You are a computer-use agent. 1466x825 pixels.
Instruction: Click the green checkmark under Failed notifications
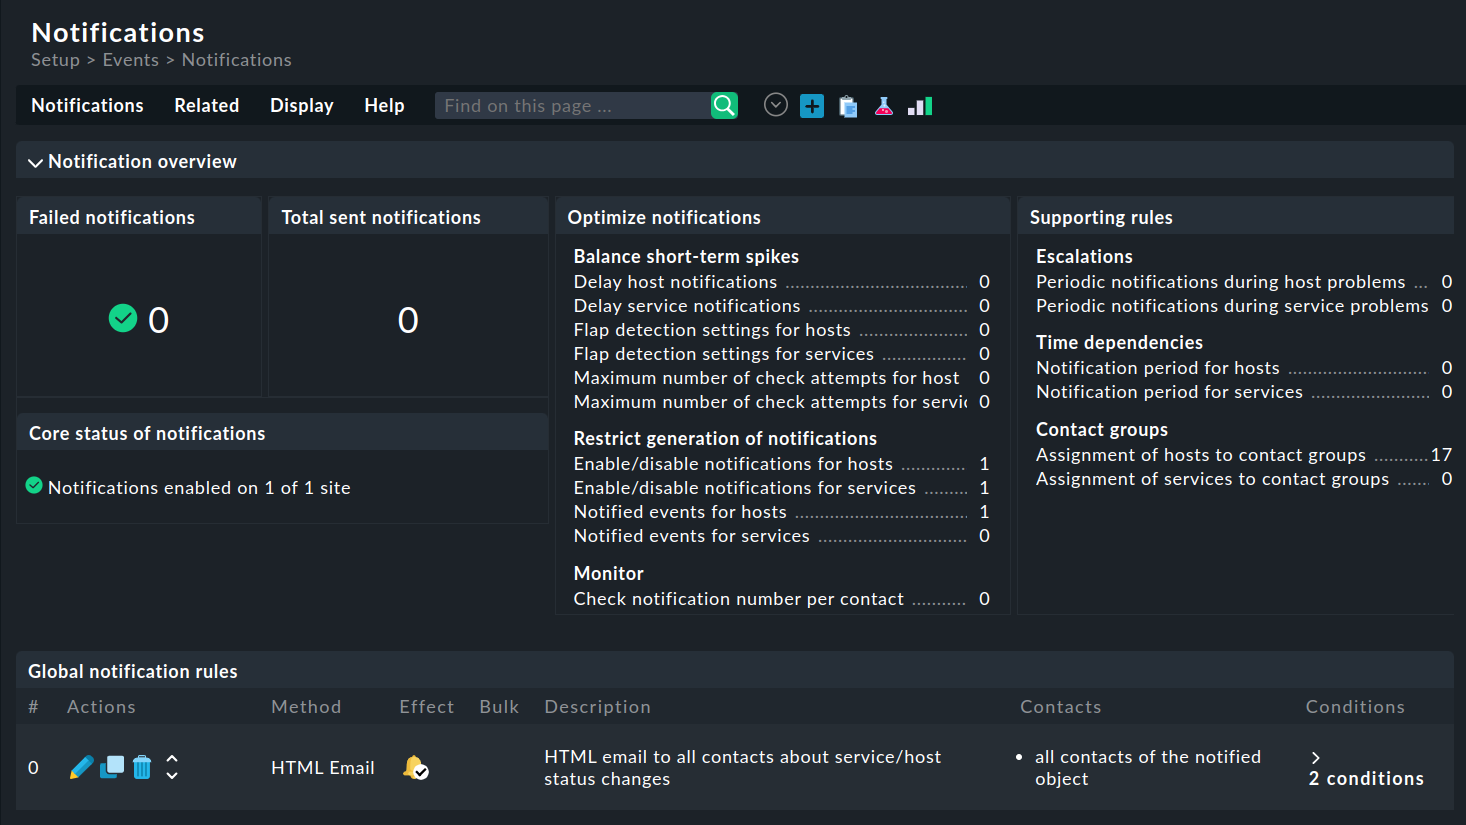click(x=122, y=317)
